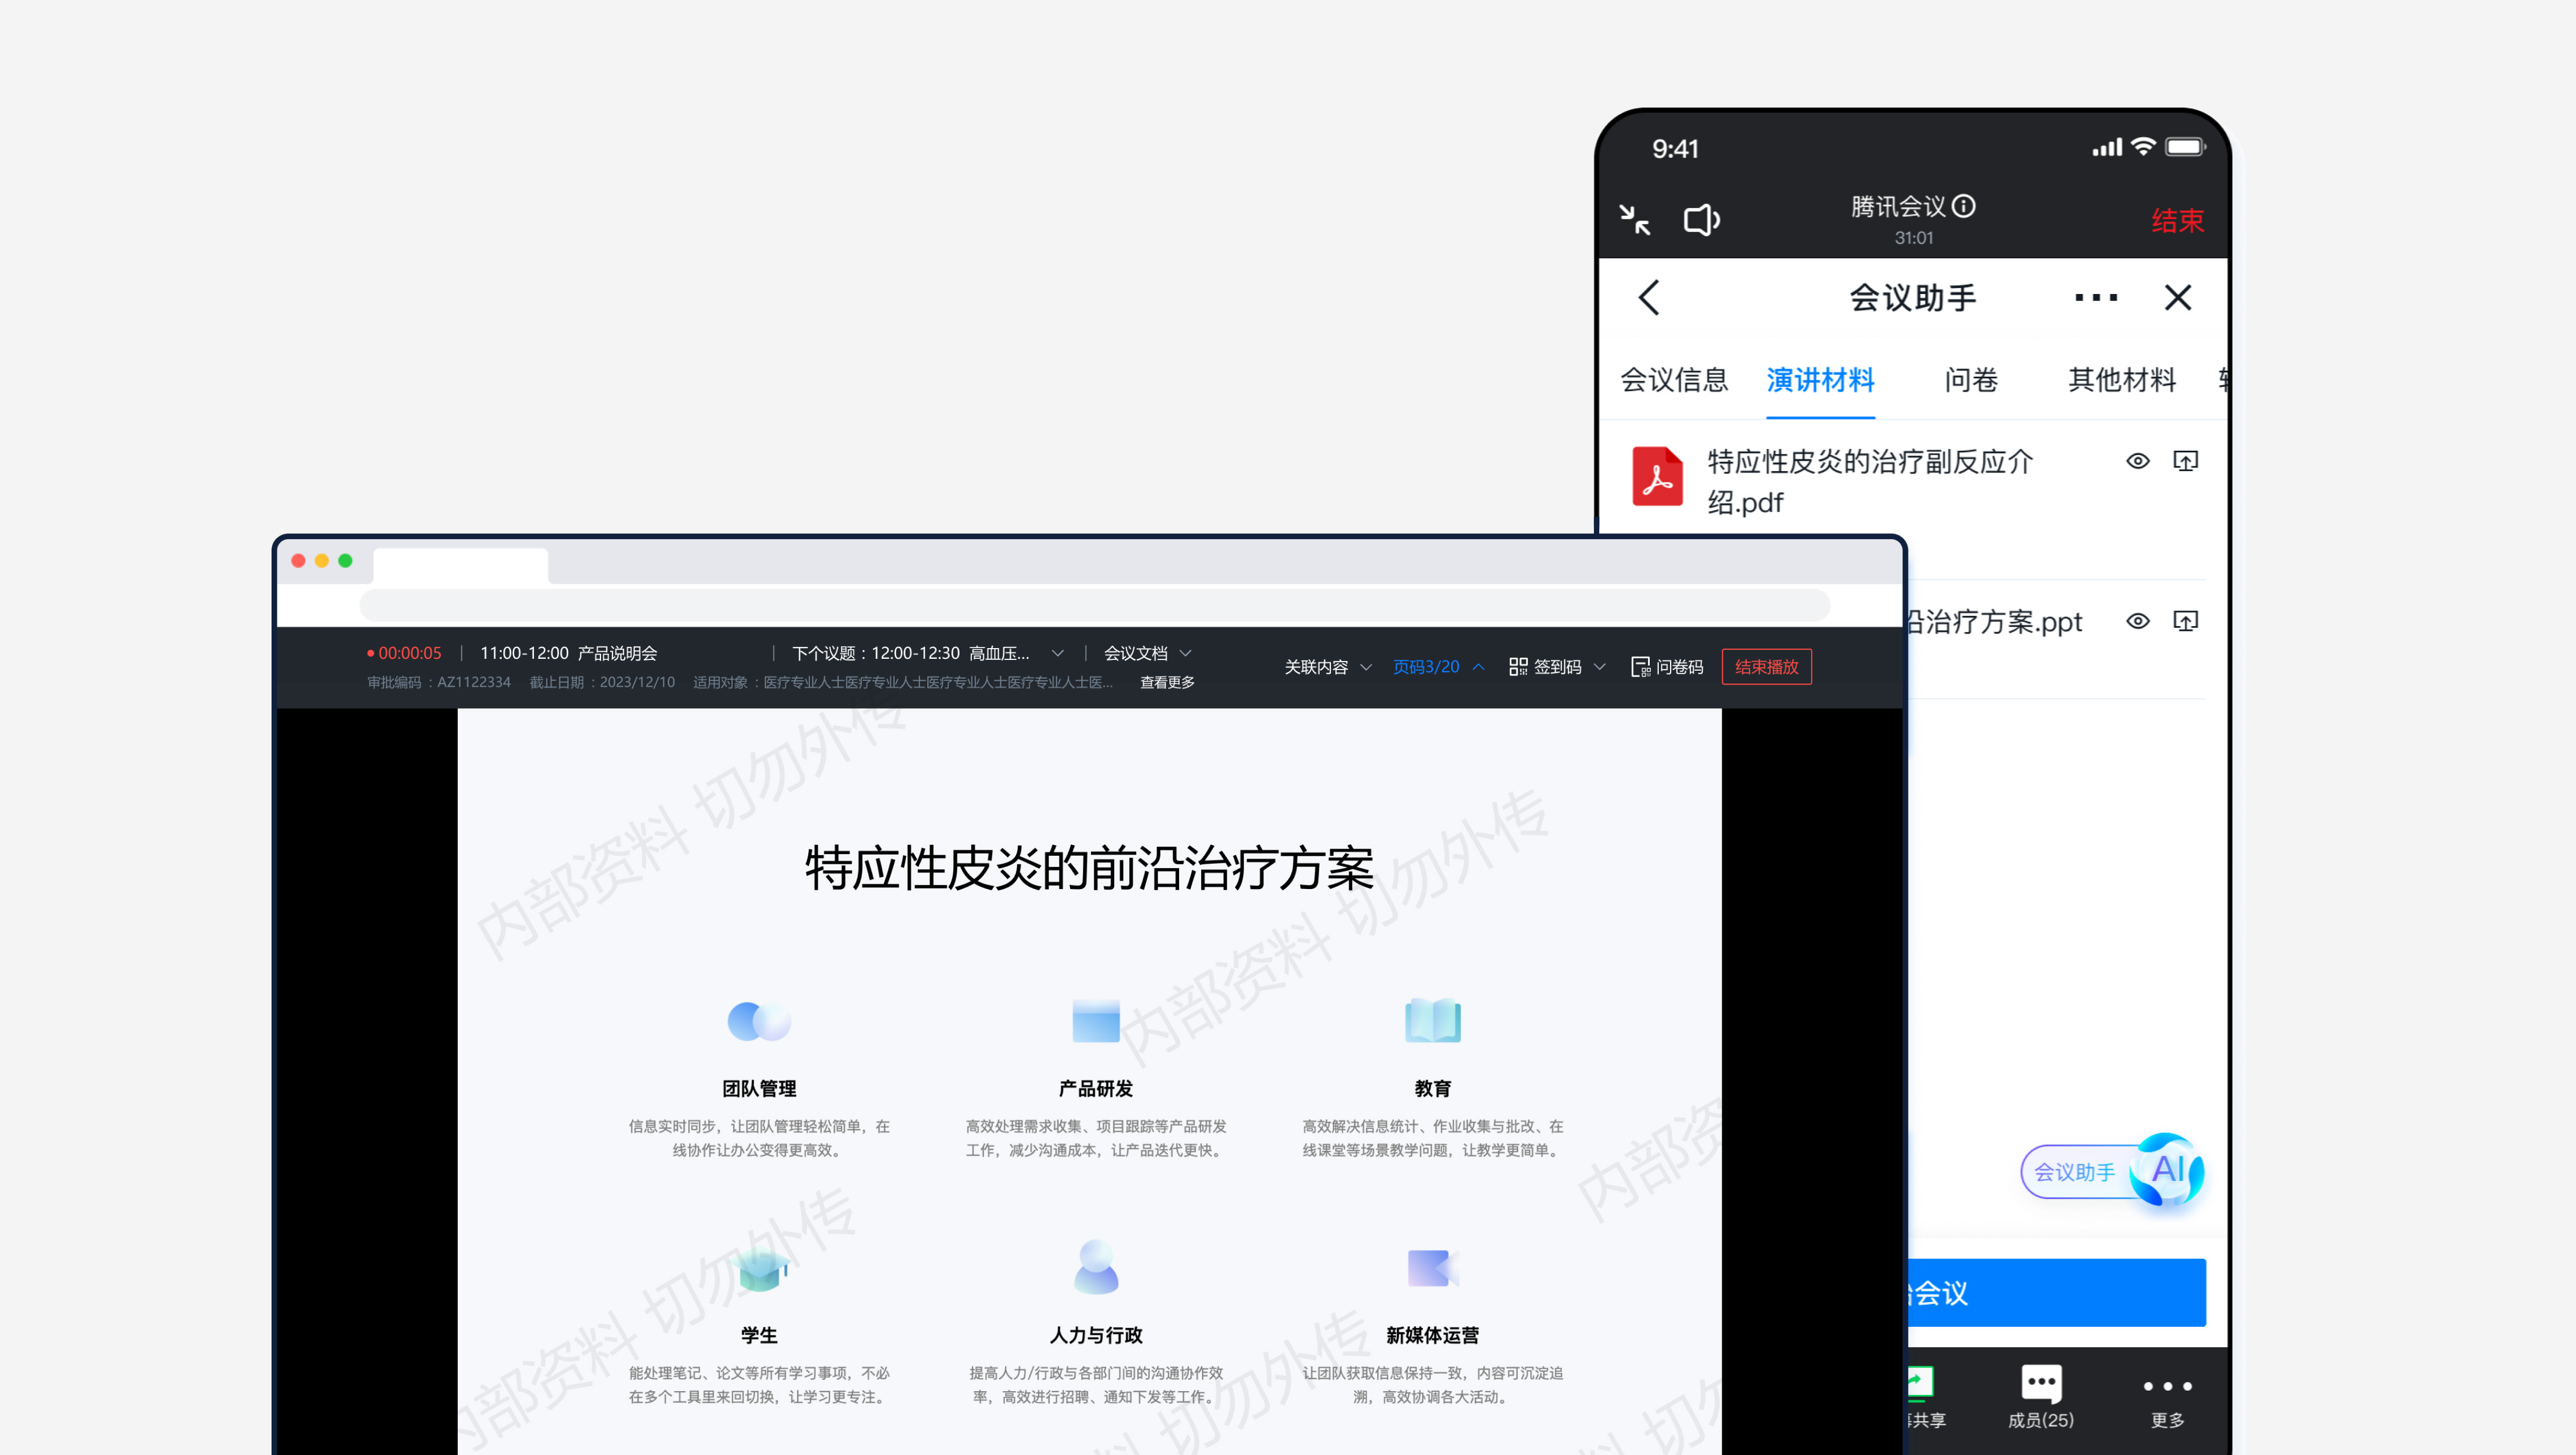Close the 会议助手 panel
Image resolution: width=2576 pixels, height=1455 pixels.
pyautogui.click(x=2177, y=298)
